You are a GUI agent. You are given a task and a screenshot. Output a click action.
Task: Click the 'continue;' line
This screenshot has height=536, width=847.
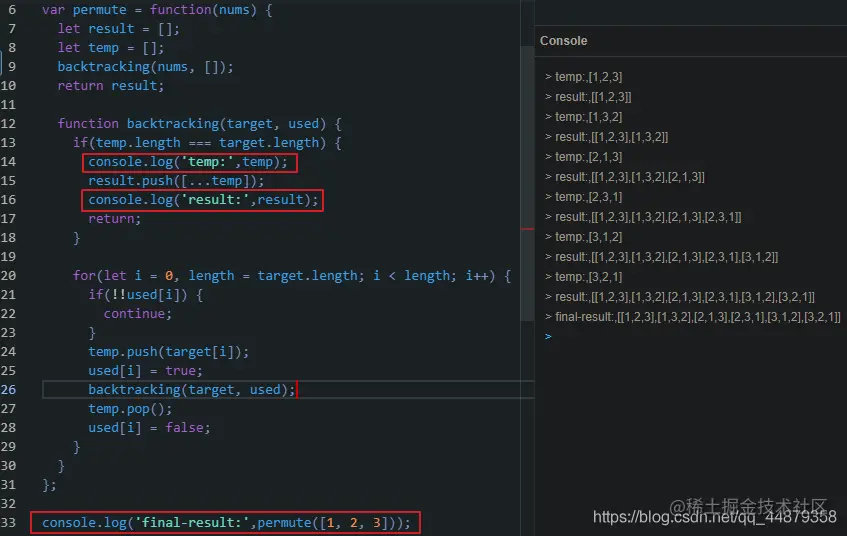click(x=138, y=313)
